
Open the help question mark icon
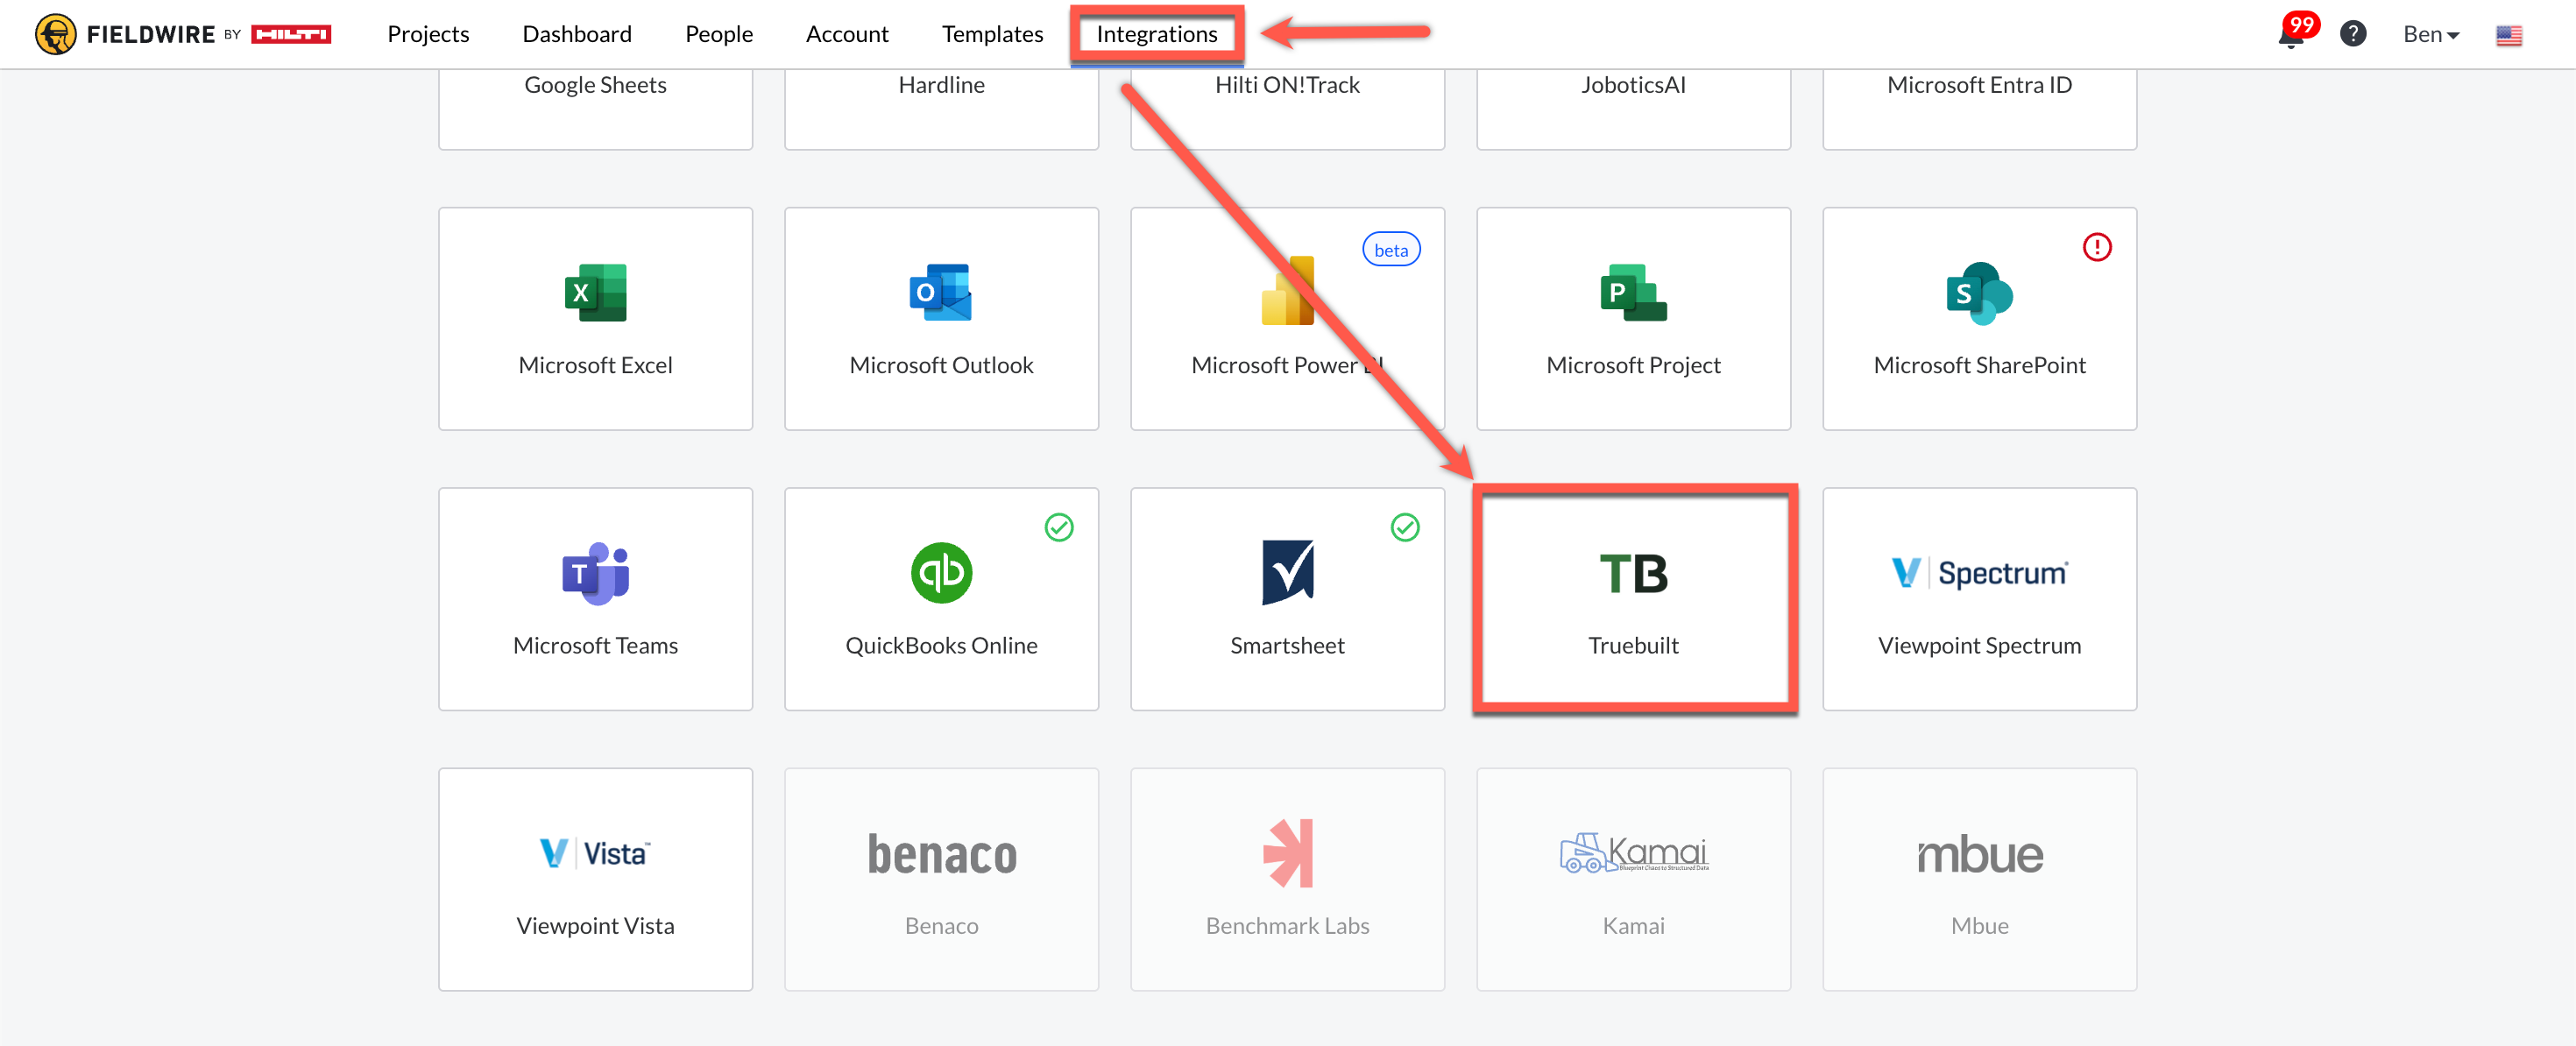pos(2352,34)
